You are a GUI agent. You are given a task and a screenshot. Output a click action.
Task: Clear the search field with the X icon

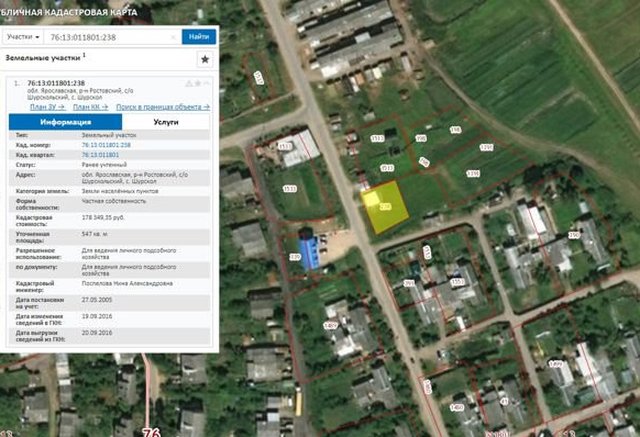(173, 37)
